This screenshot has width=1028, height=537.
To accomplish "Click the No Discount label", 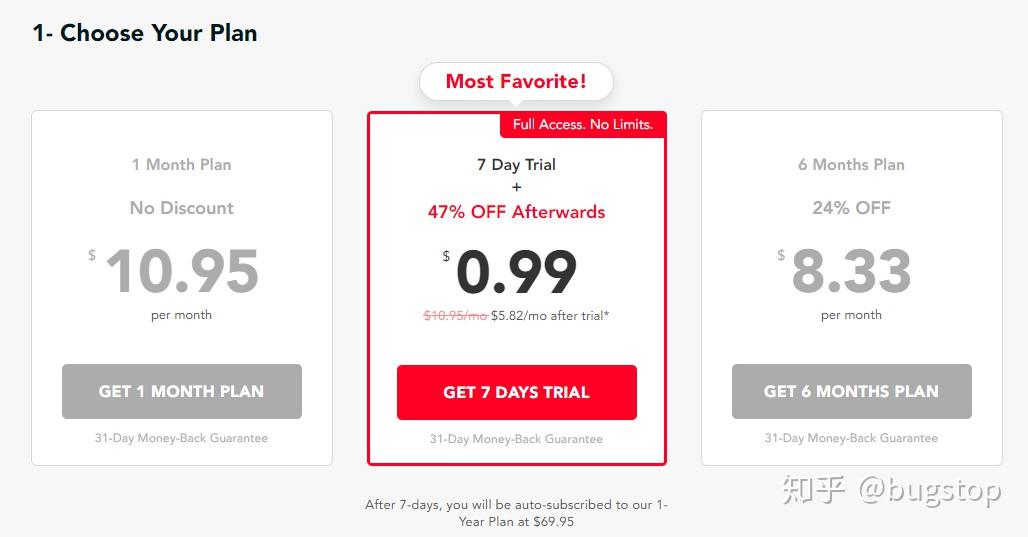I will [x=181, y=208].
